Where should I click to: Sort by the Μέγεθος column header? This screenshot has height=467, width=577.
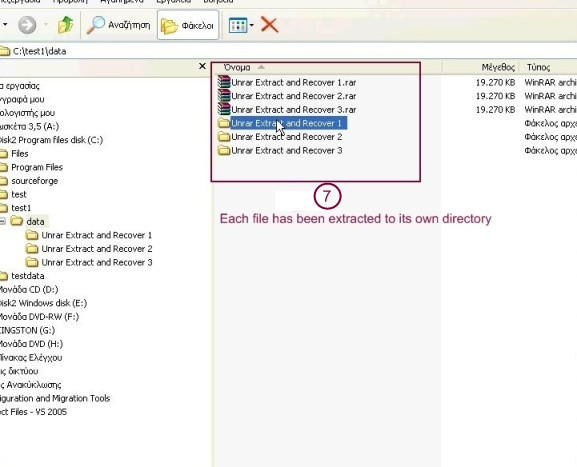pos(498,67)
